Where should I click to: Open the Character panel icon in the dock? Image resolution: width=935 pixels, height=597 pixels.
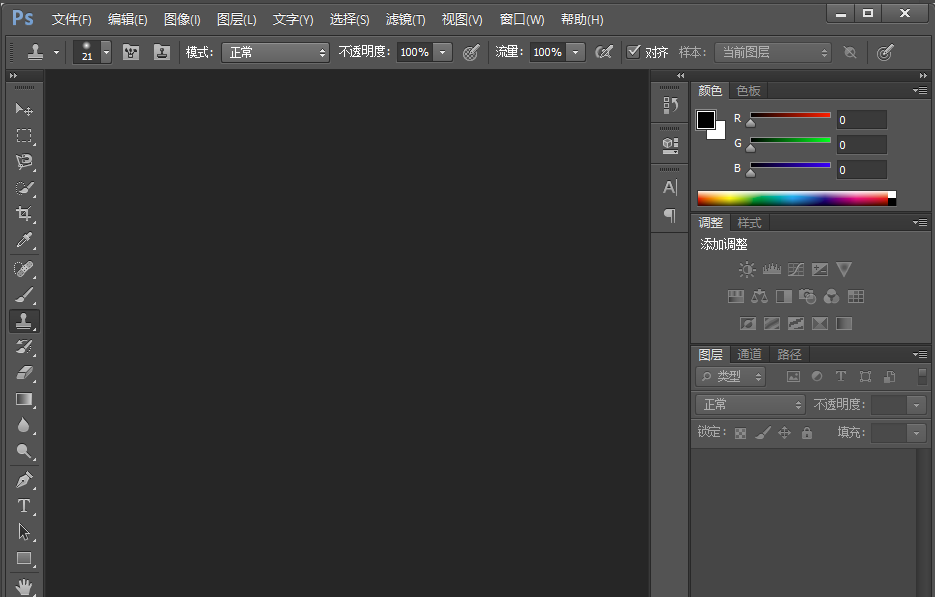click(669, 186)
